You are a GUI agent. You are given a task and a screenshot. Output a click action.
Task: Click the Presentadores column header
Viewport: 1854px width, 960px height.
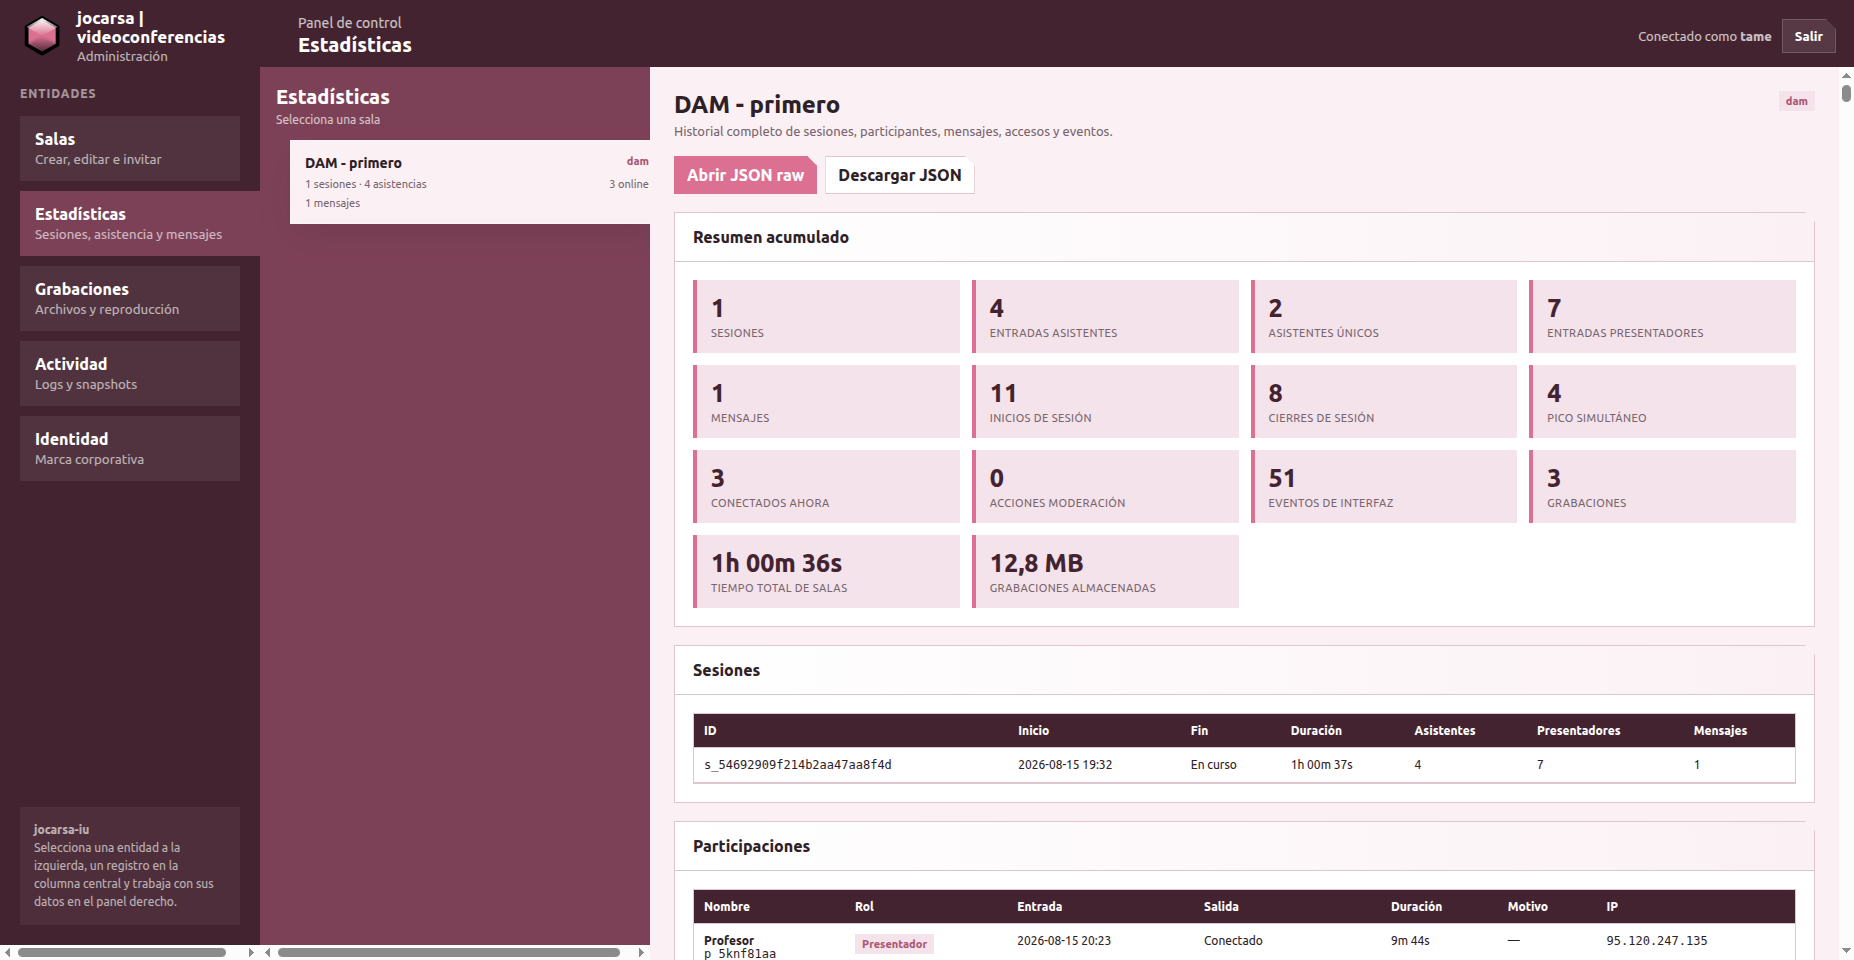click(x=1578, y=731)
